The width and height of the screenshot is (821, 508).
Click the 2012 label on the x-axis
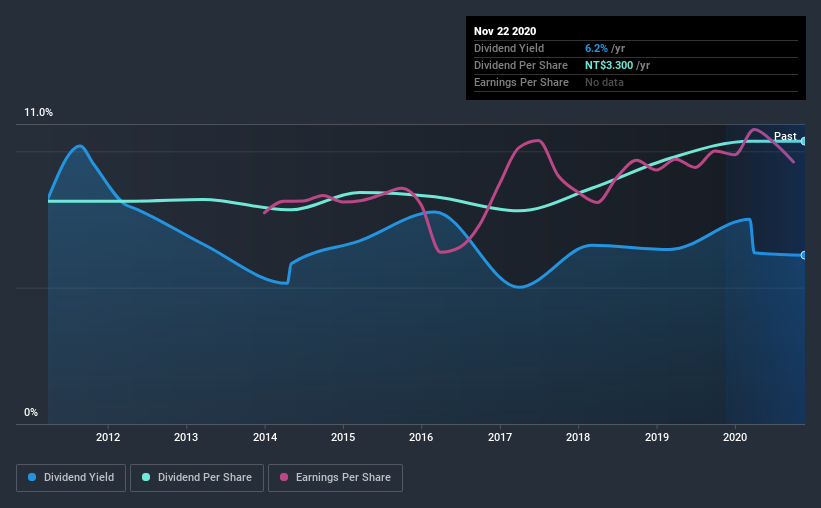pyautogui.click(x=108, y=437)
